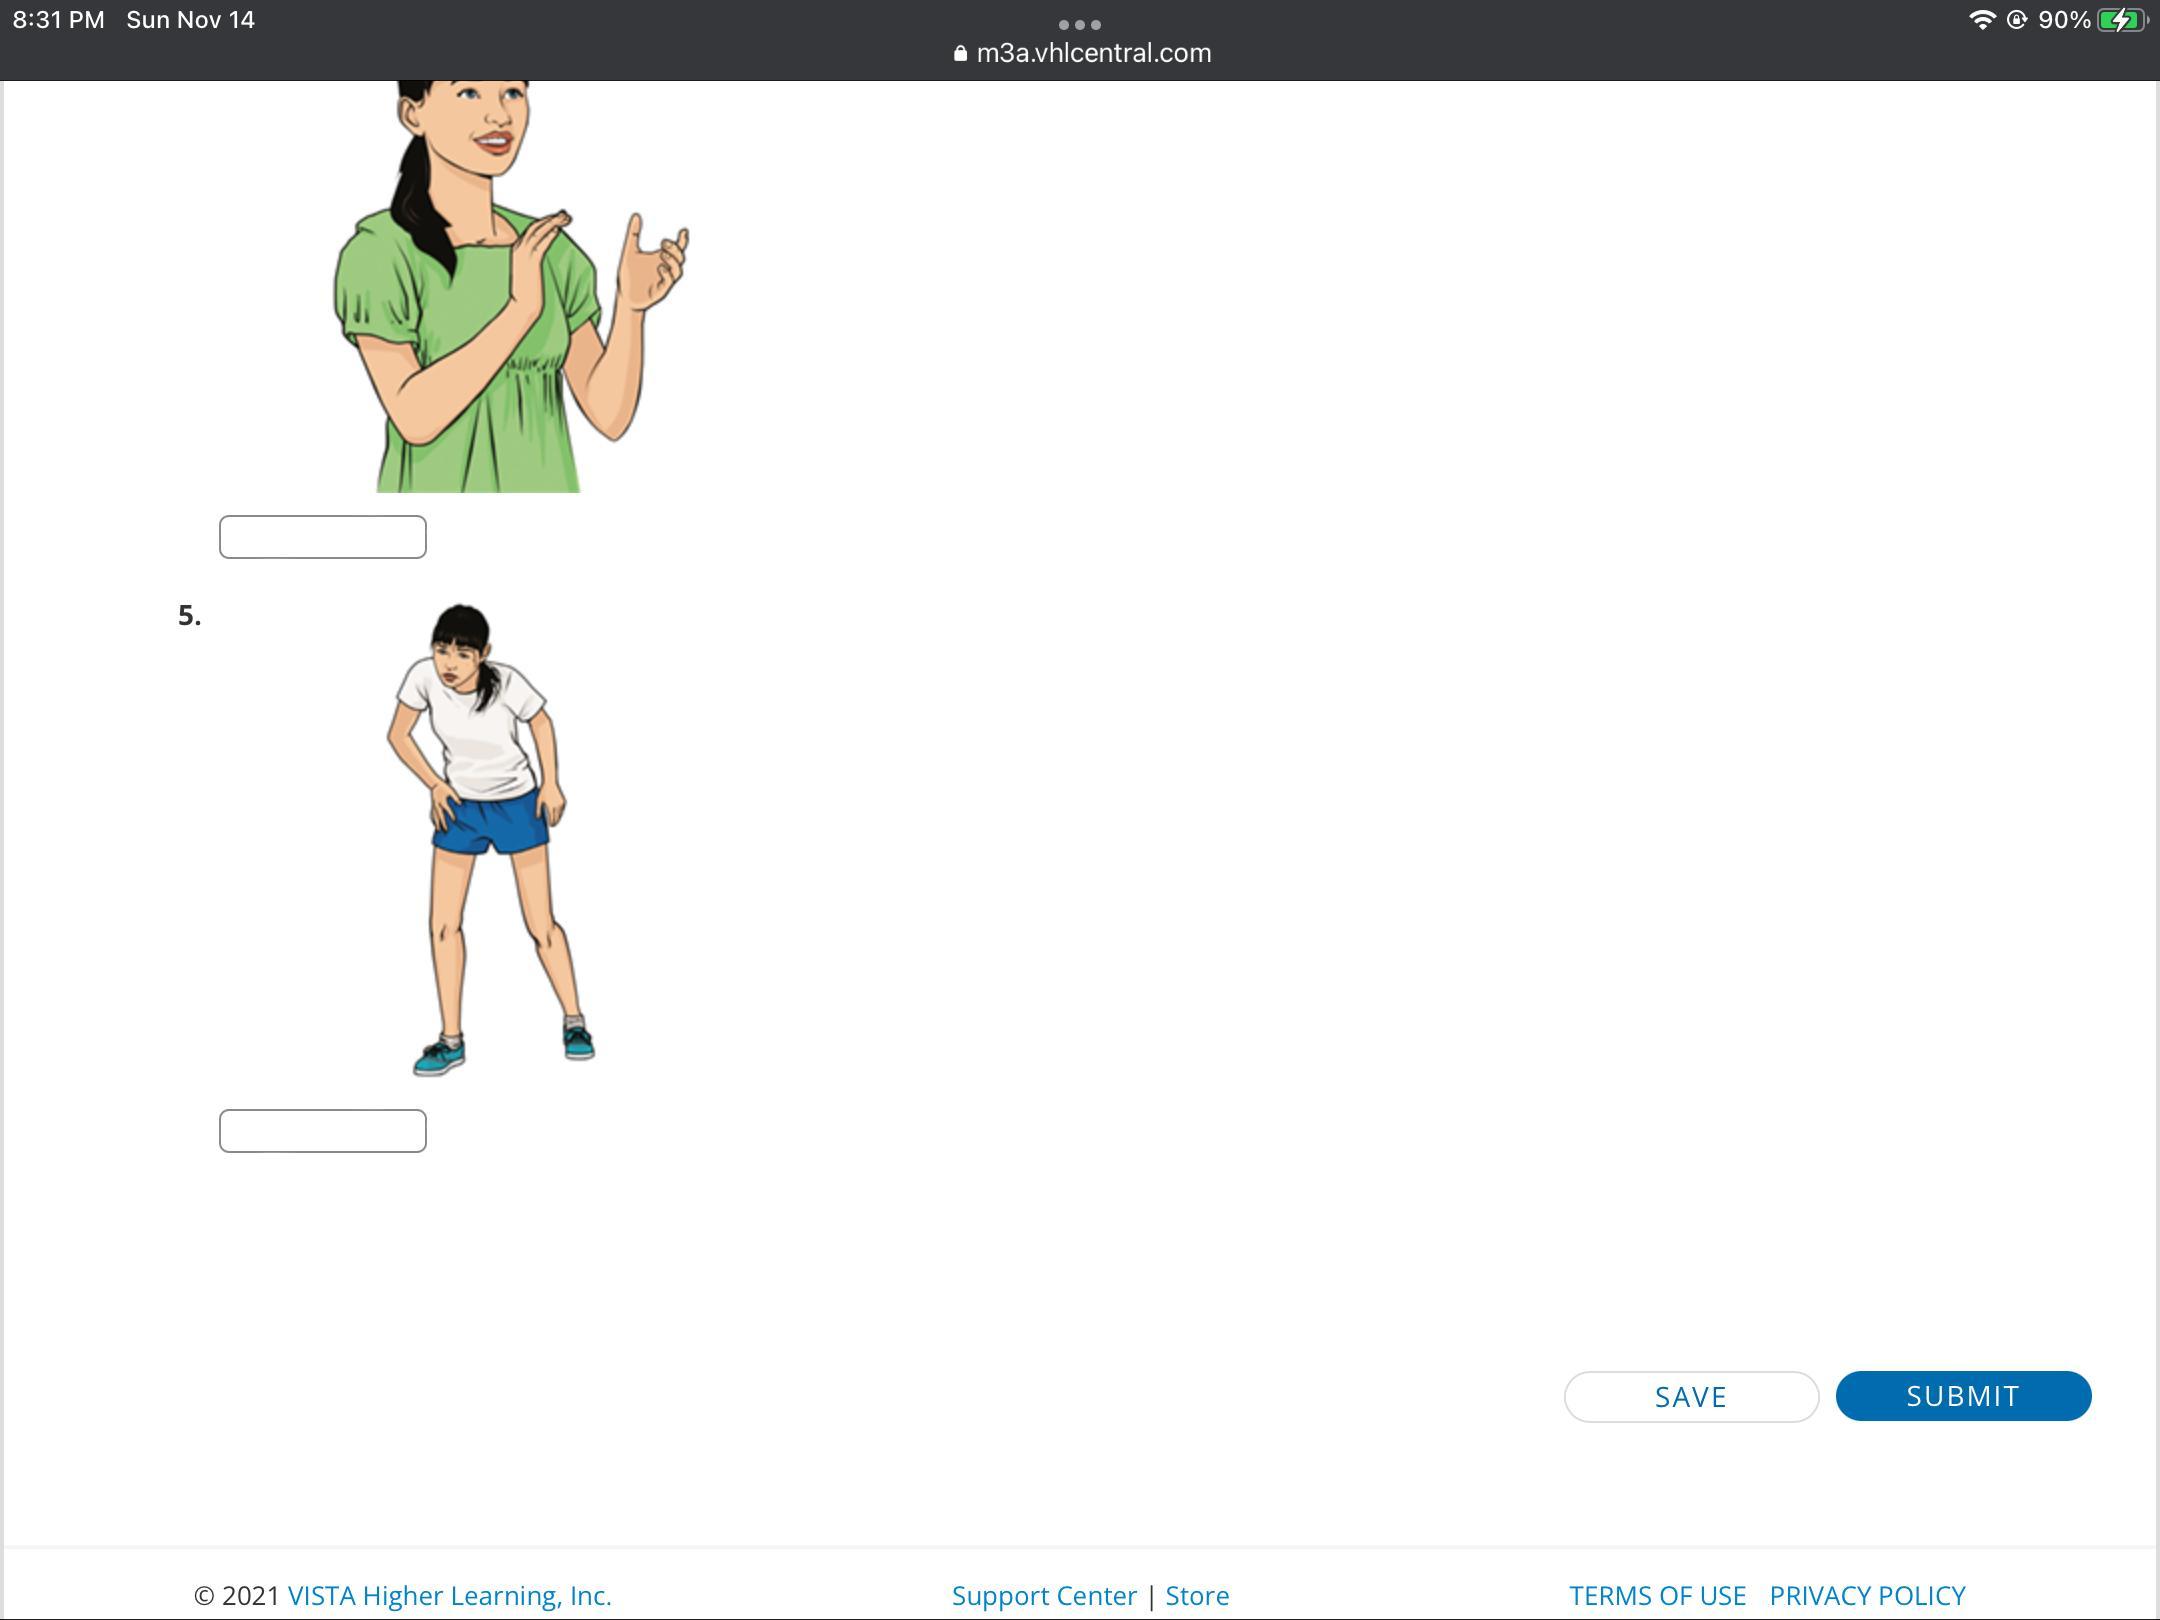Image resolution: width=2160 pixels, height=1620 pixels.
Task: Tap the rotation lock status icon
Action: pyautogui.click(x=2016, y=20)
